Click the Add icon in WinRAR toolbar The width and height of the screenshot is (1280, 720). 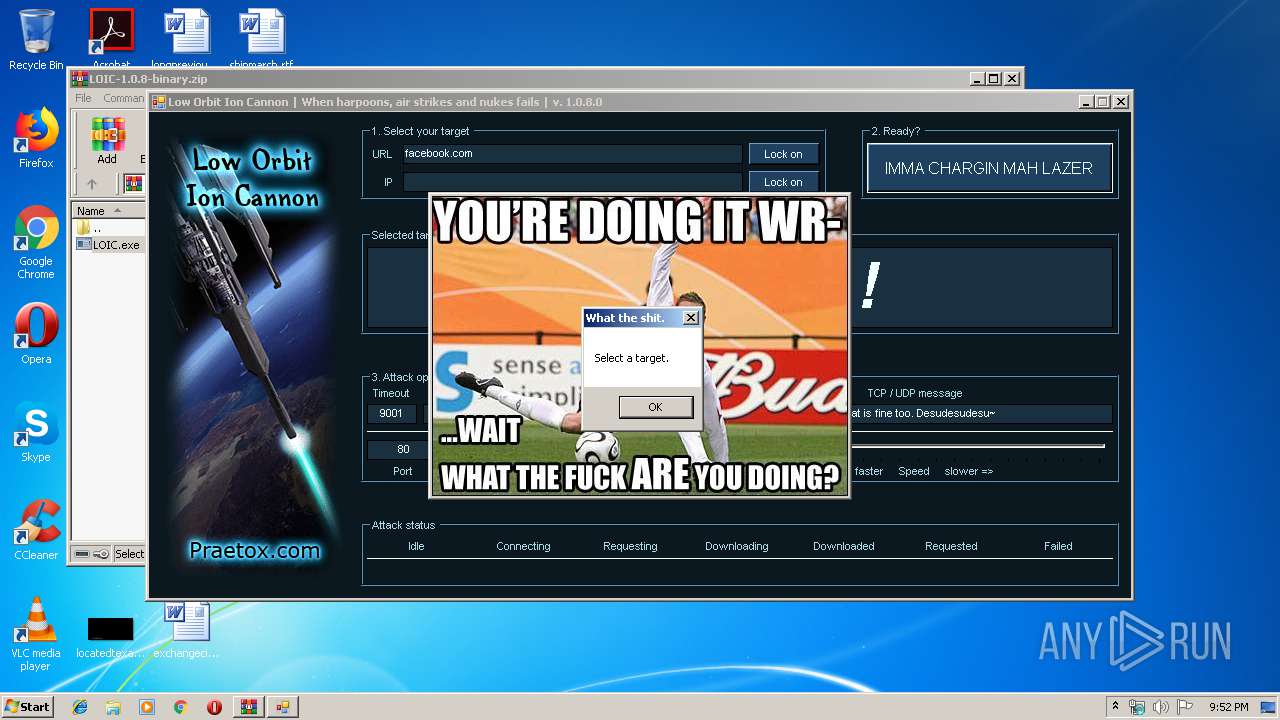107,141
